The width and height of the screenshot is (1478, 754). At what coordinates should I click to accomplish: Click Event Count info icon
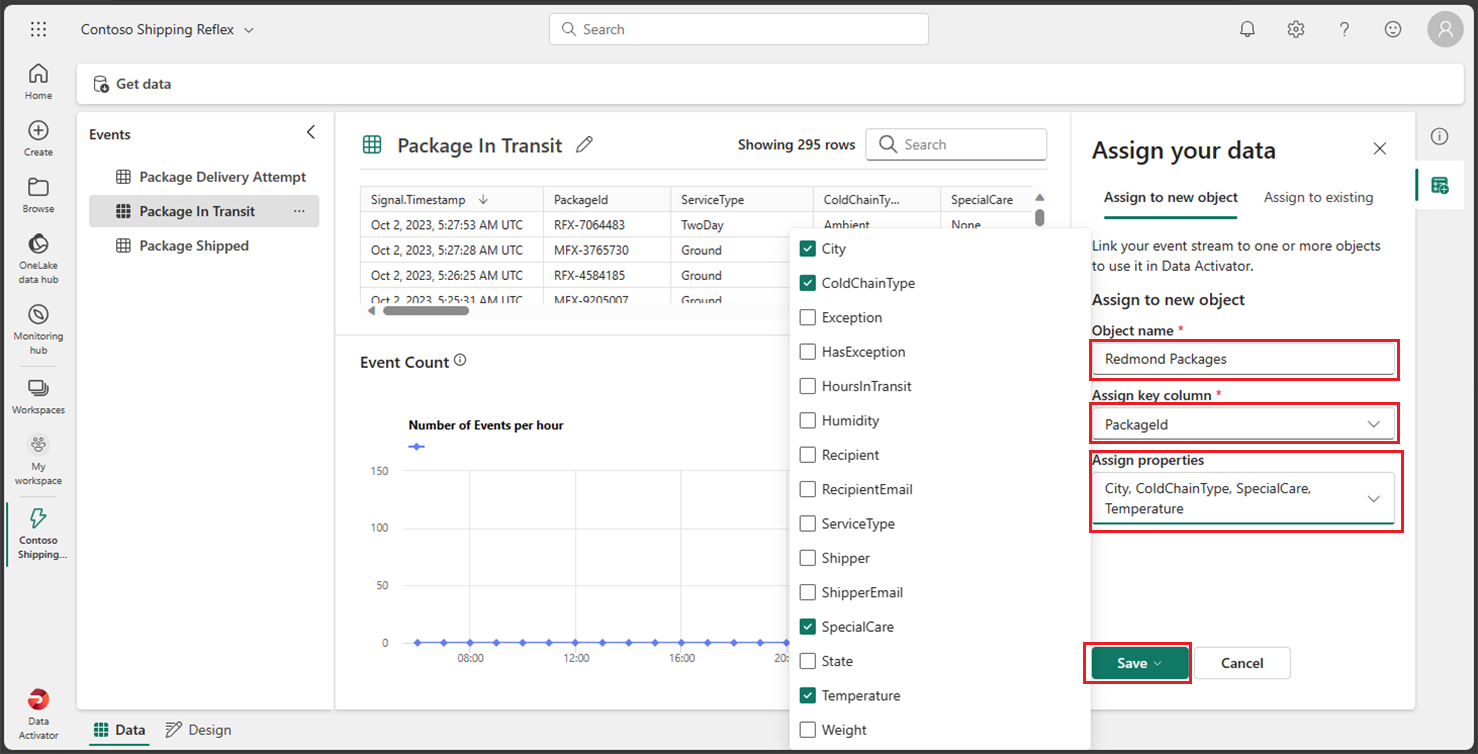460,360
